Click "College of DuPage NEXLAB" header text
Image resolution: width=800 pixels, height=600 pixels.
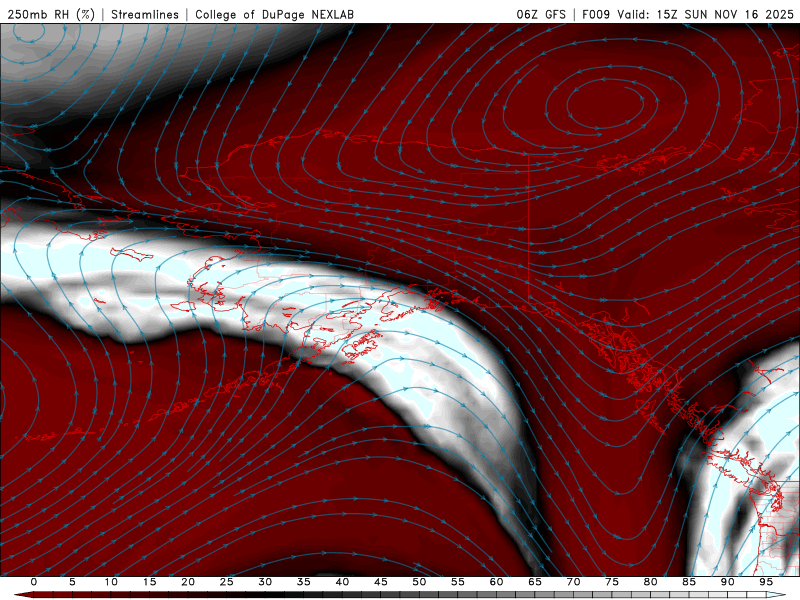[x=274, y=14]
